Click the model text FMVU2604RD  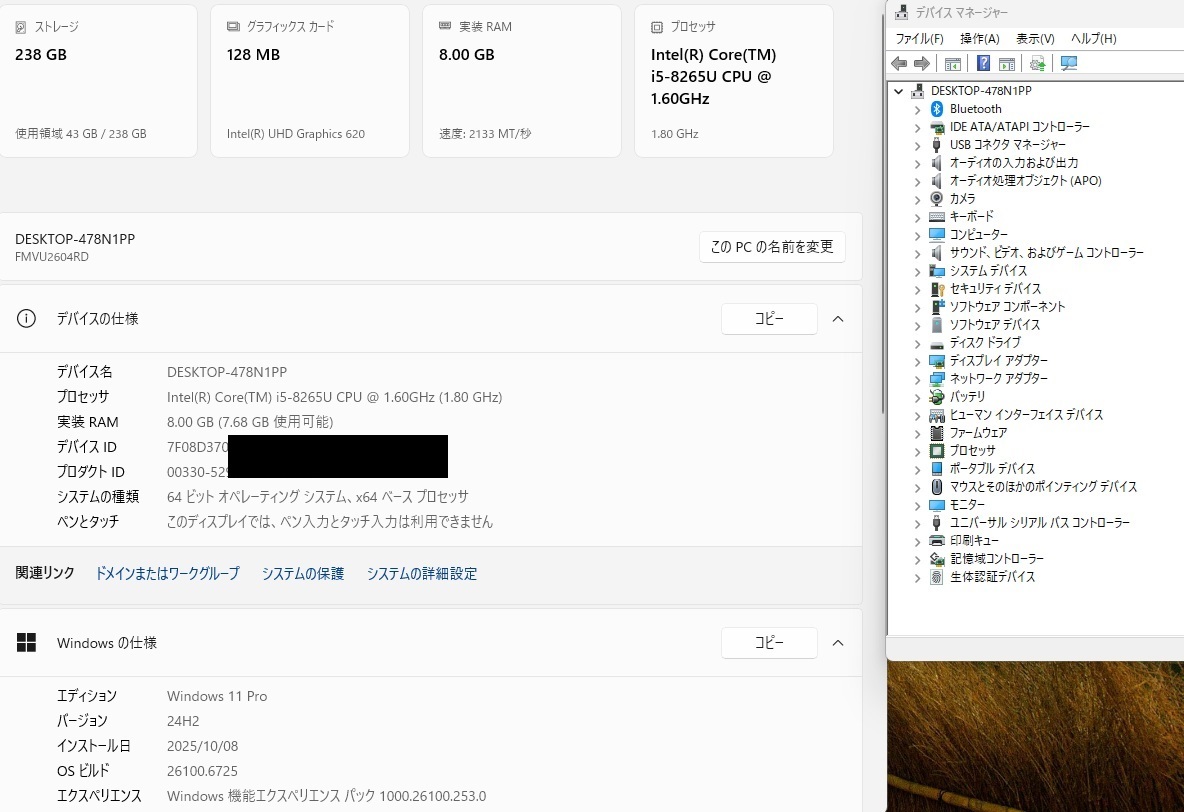click(x=52, y=257)
